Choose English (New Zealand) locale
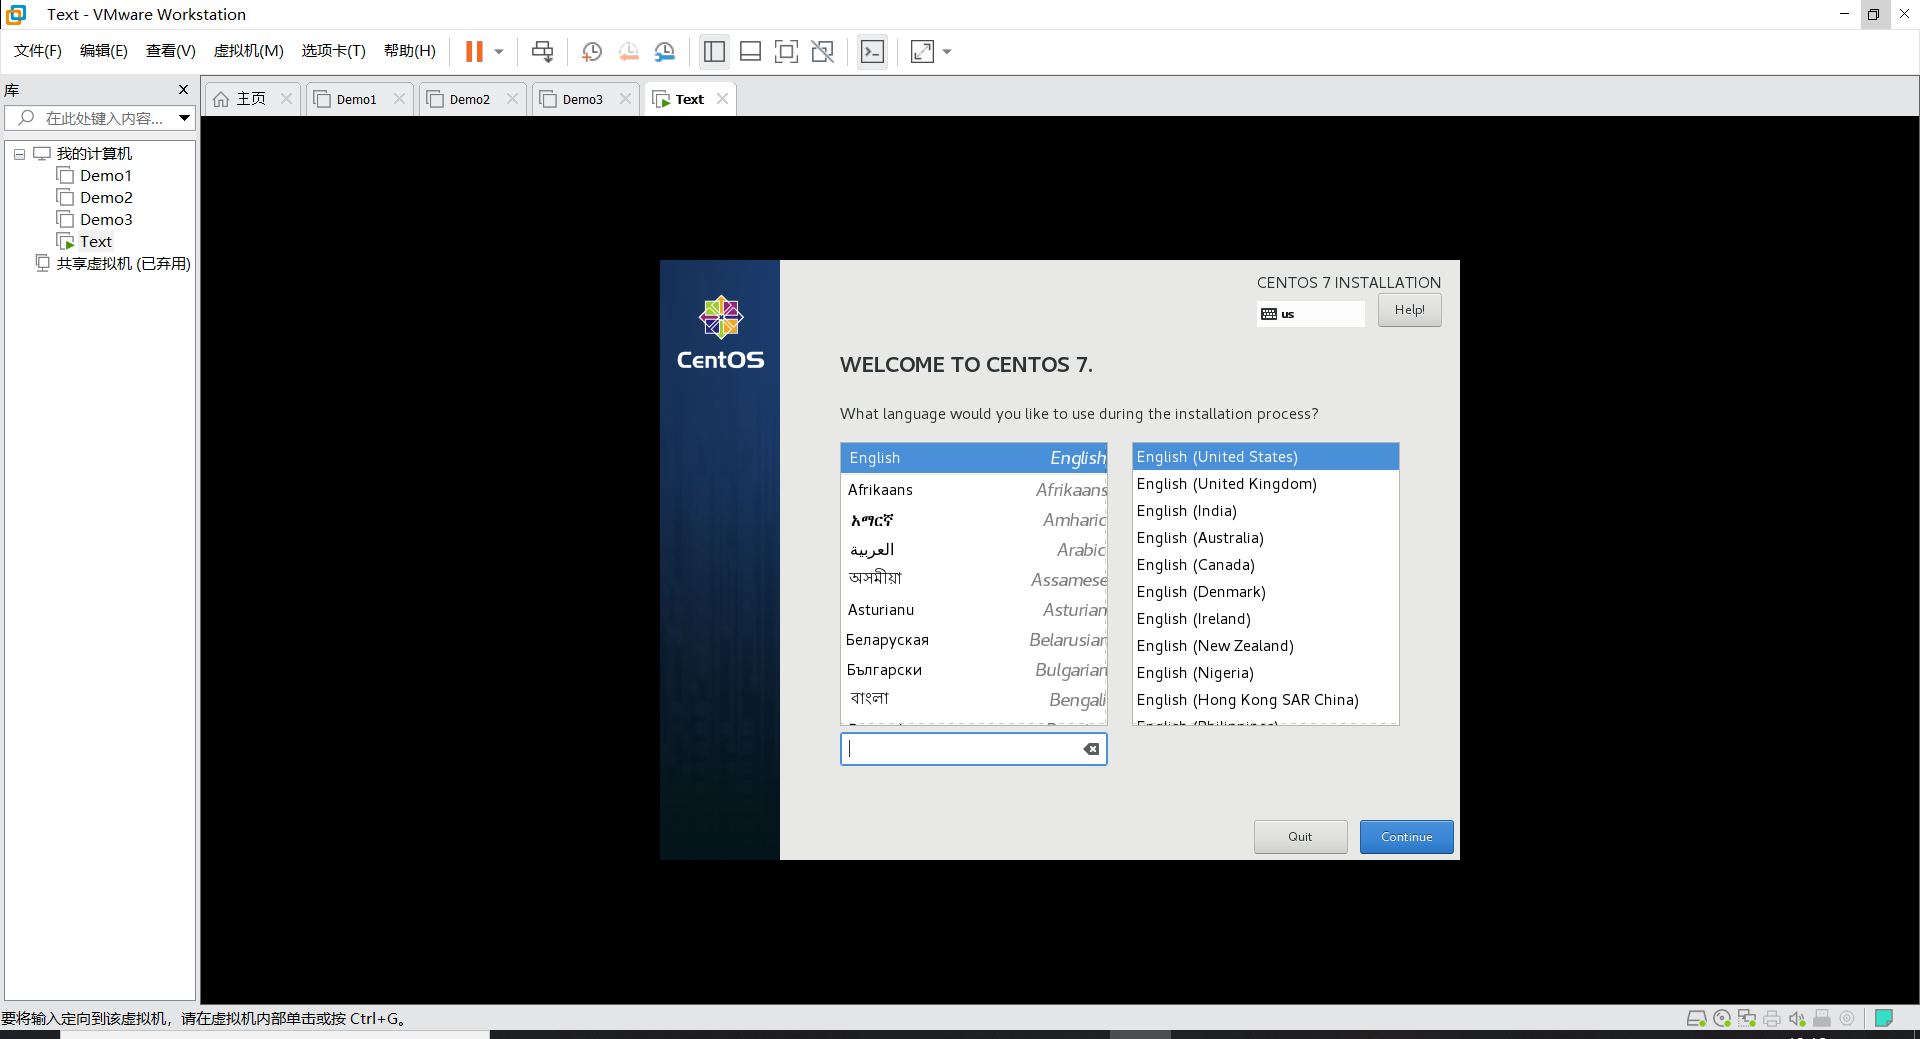This screenshot has width=1920, height=1039. click(x=1265, y=646)
